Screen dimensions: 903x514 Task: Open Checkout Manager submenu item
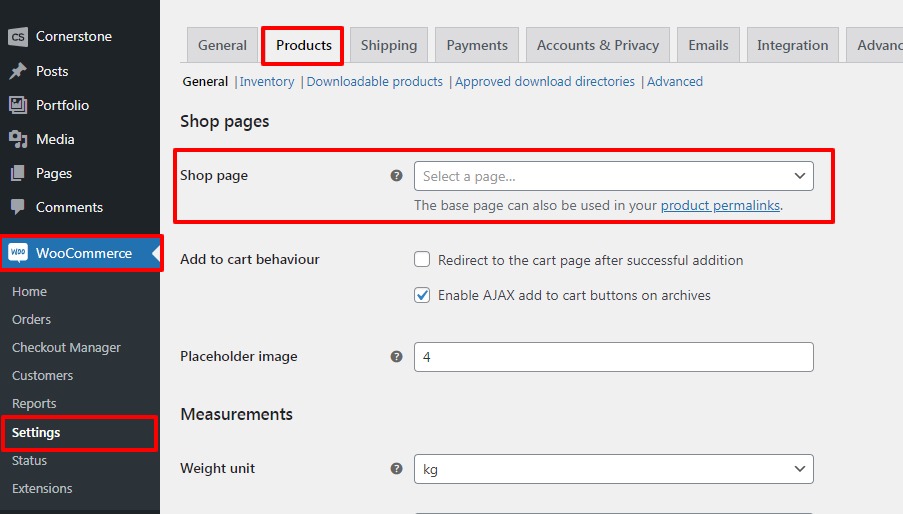coord(66,348)
